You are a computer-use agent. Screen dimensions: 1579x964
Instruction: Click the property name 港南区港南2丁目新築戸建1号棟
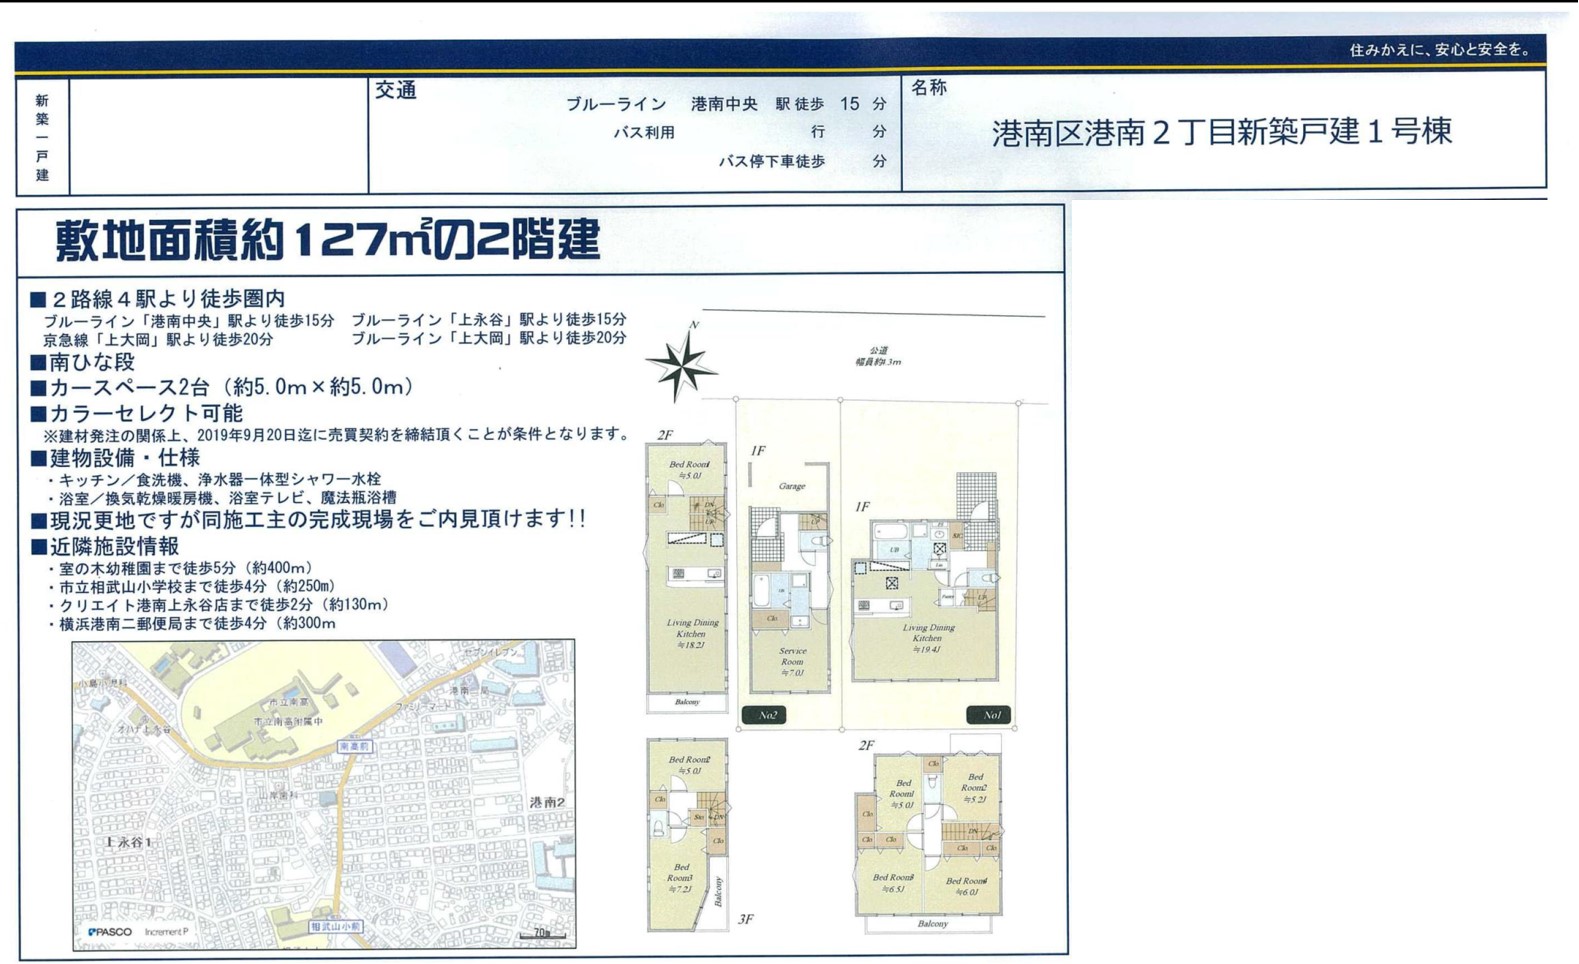point(1221,133)
